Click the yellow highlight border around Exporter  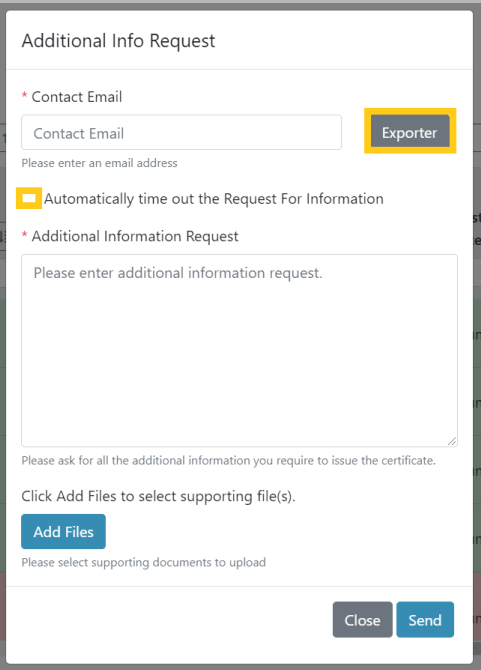tap(410, 111)
